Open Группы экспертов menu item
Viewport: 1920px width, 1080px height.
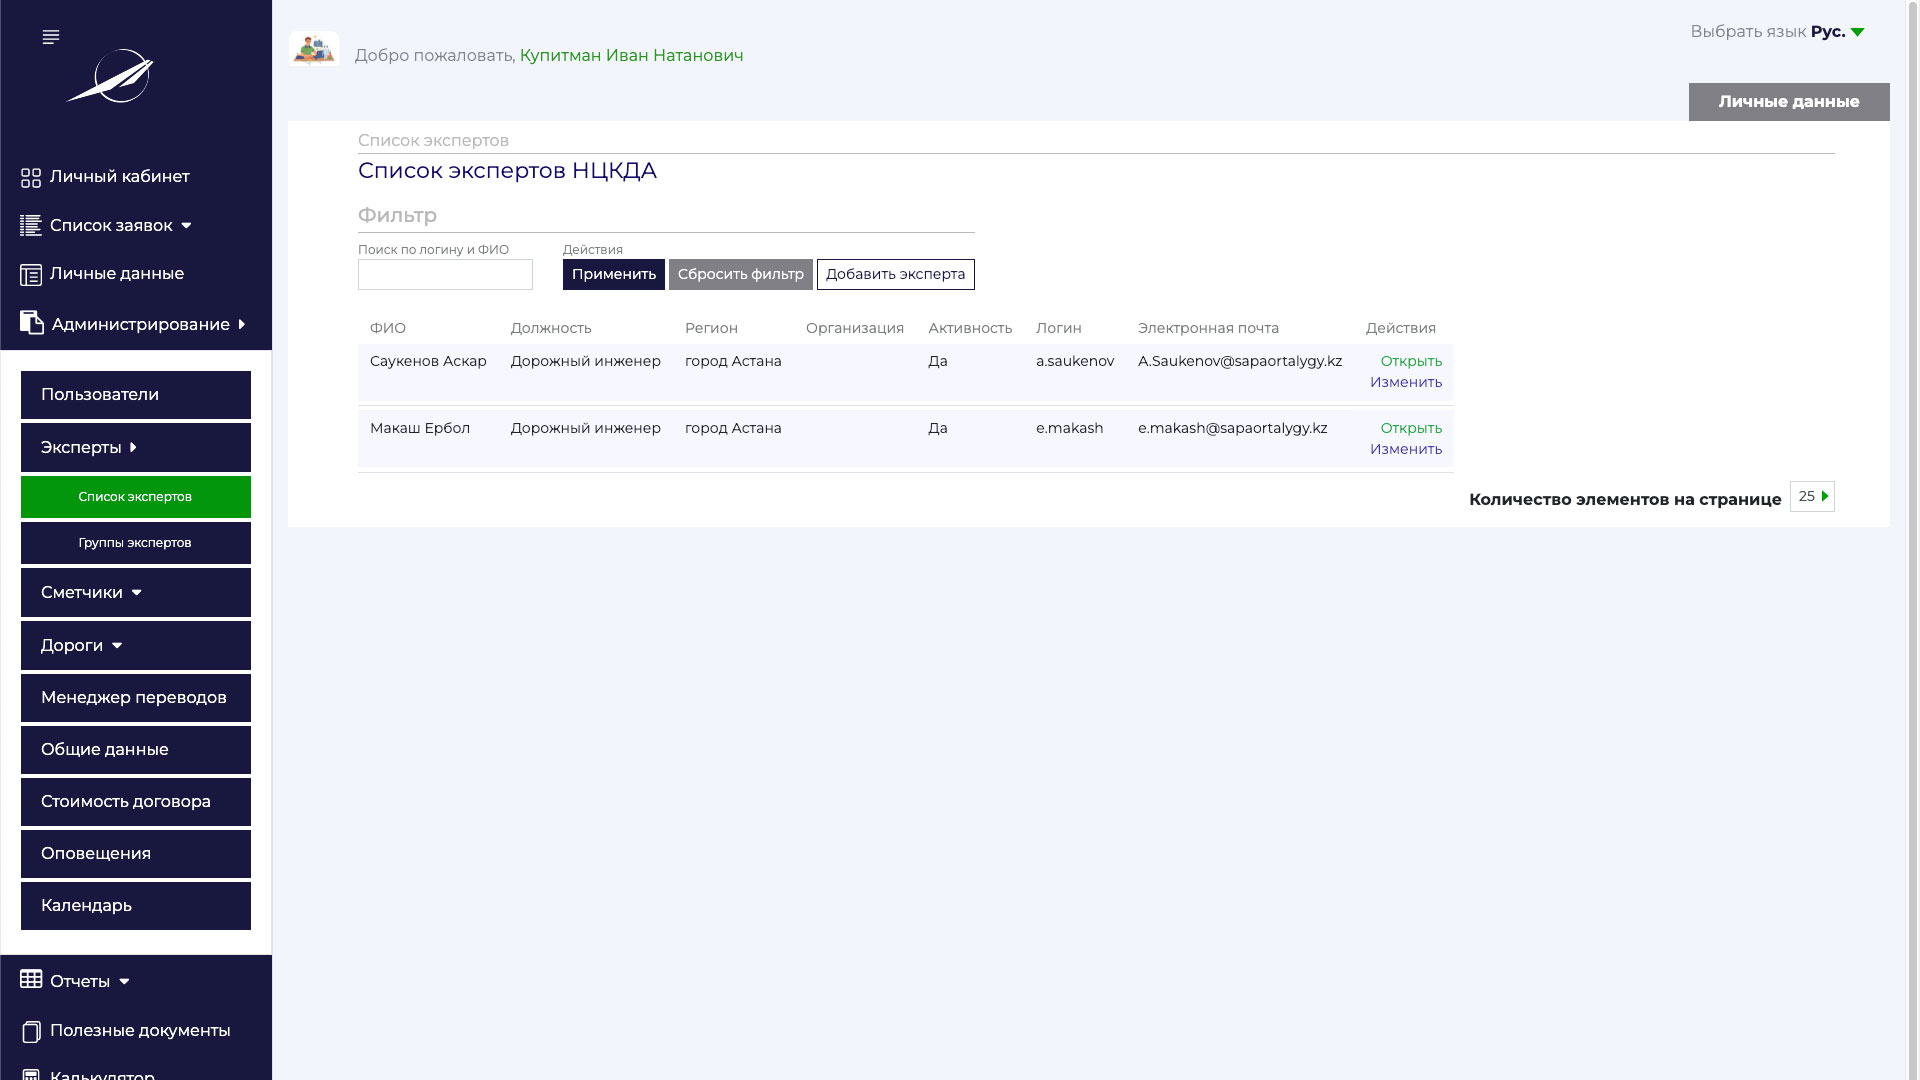coord(136,543)
